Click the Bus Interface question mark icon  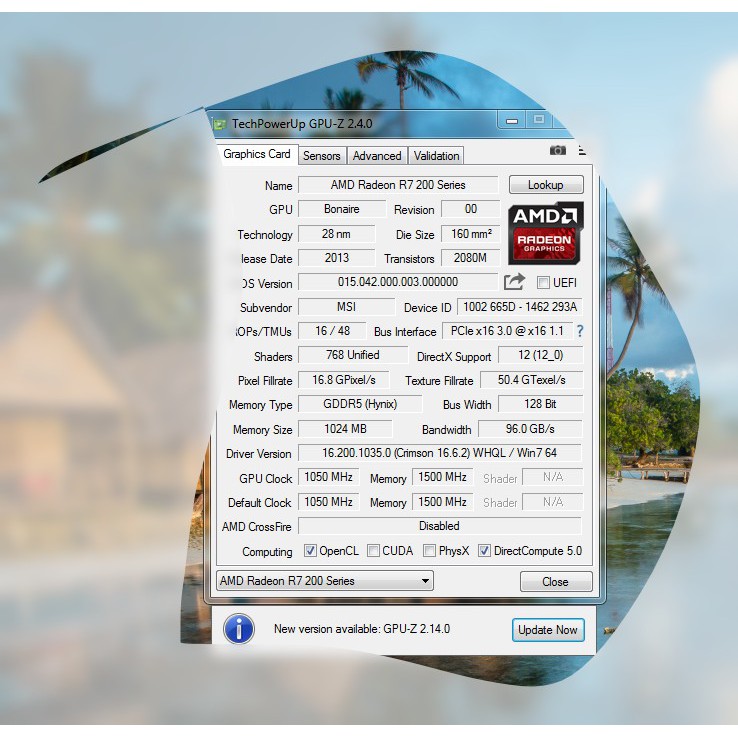coord(579,331)
